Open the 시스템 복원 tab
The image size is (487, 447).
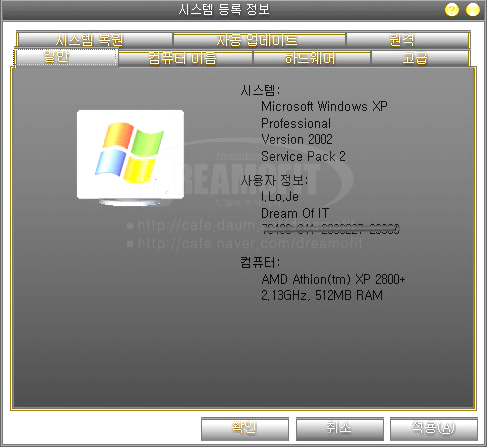pos(94,40)
